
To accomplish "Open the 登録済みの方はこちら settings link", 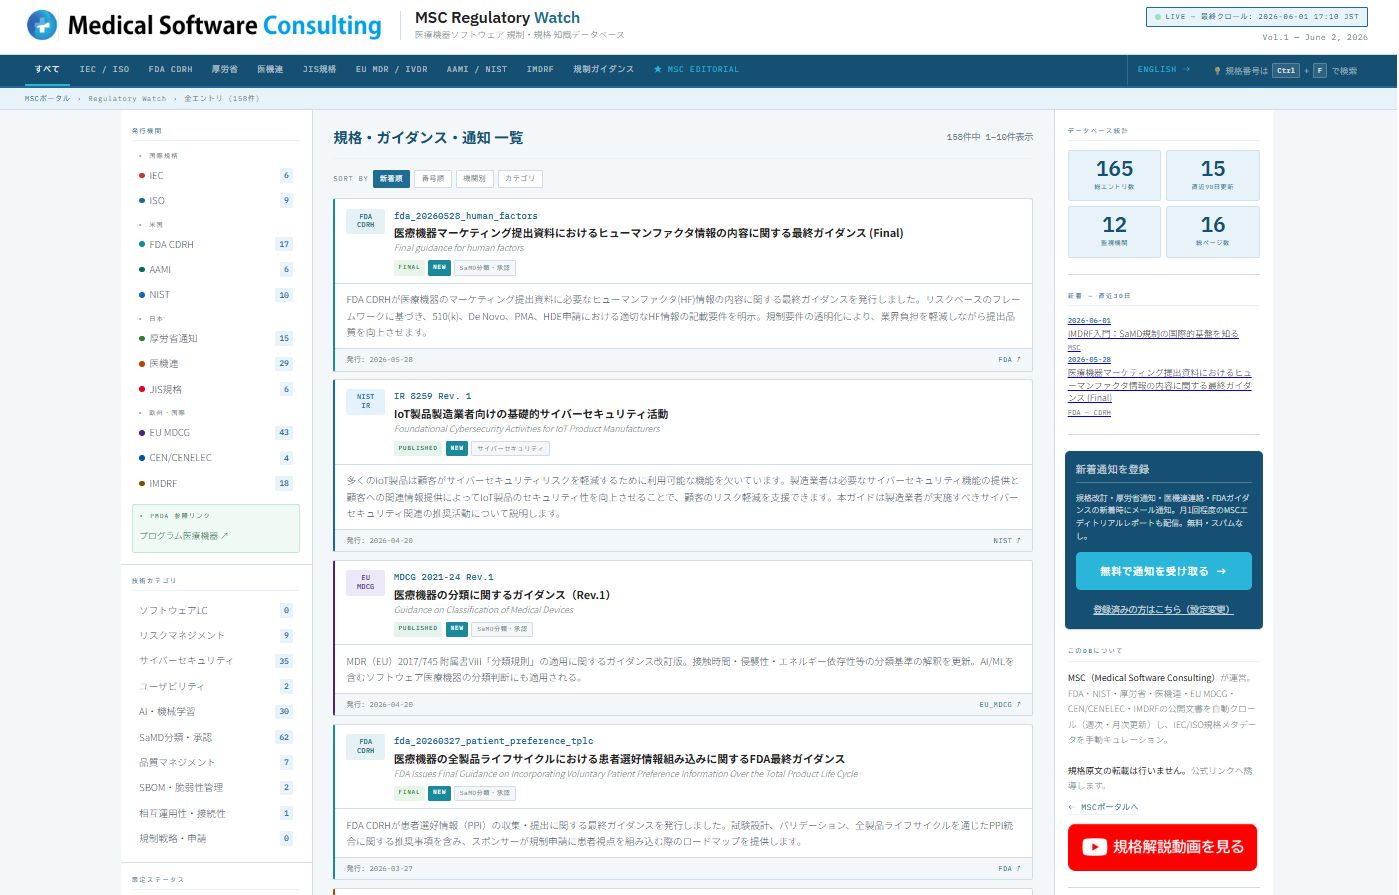I will pos(1163,610).
